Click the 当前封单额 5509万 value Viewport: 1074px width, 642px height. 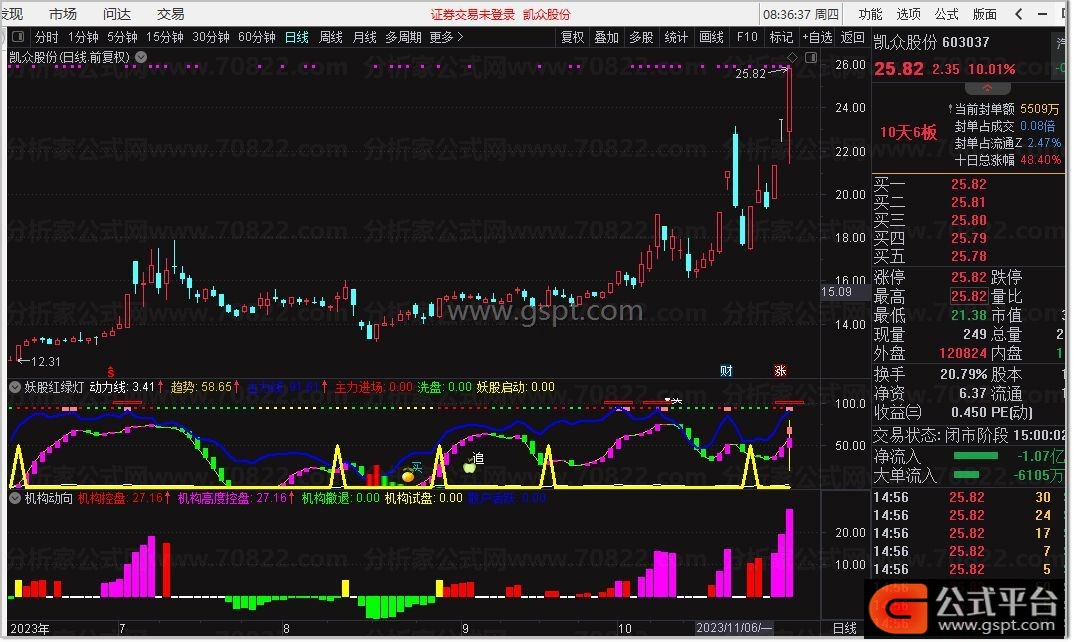[x=1039, y=109]
